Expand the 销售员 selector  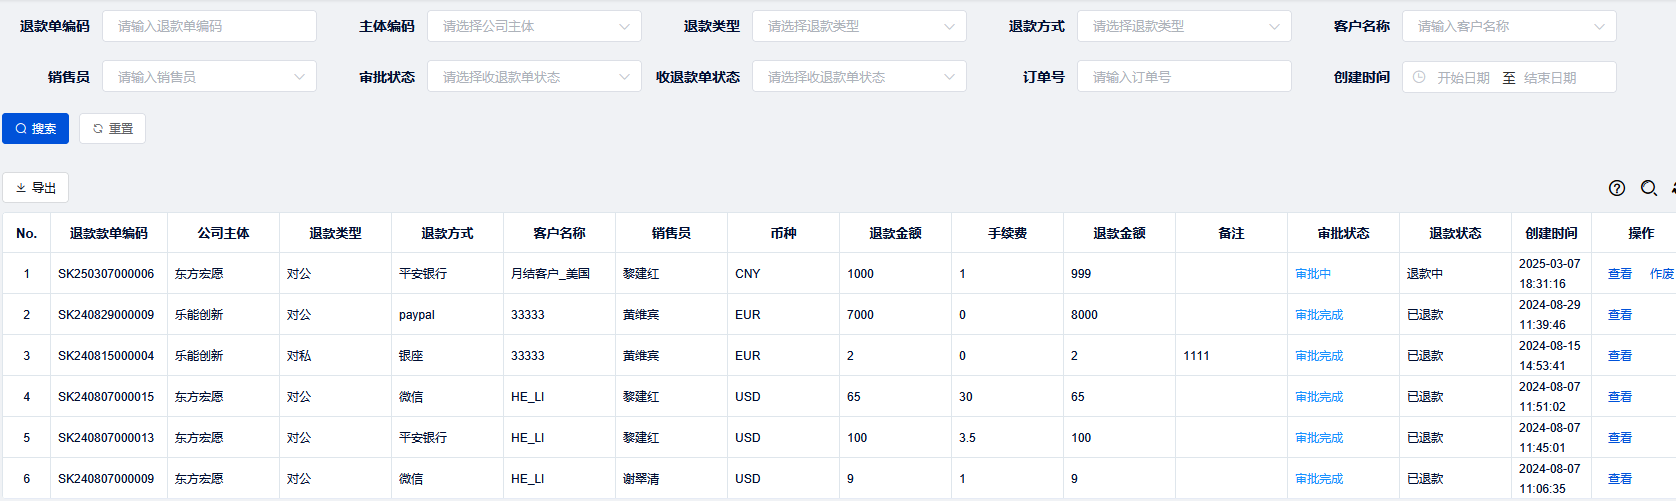click(209, 77)
